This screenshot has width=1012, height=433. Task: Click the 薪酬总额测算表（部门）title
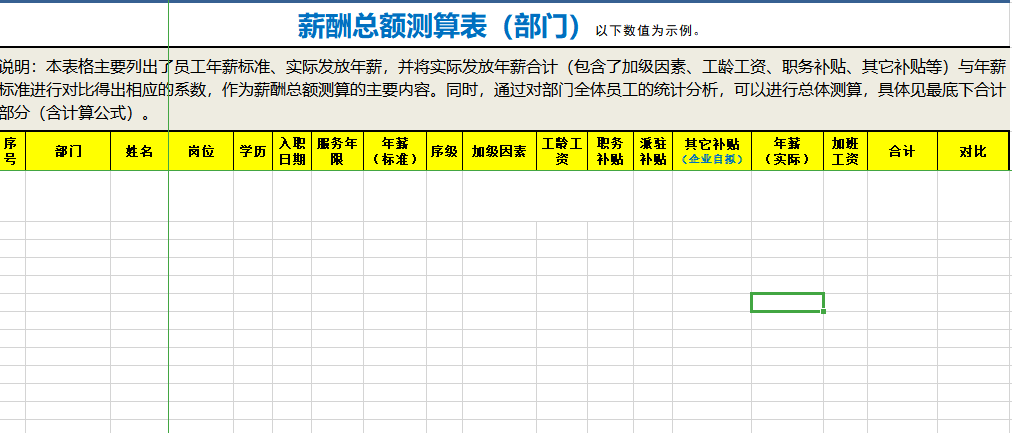pos(440,25)
